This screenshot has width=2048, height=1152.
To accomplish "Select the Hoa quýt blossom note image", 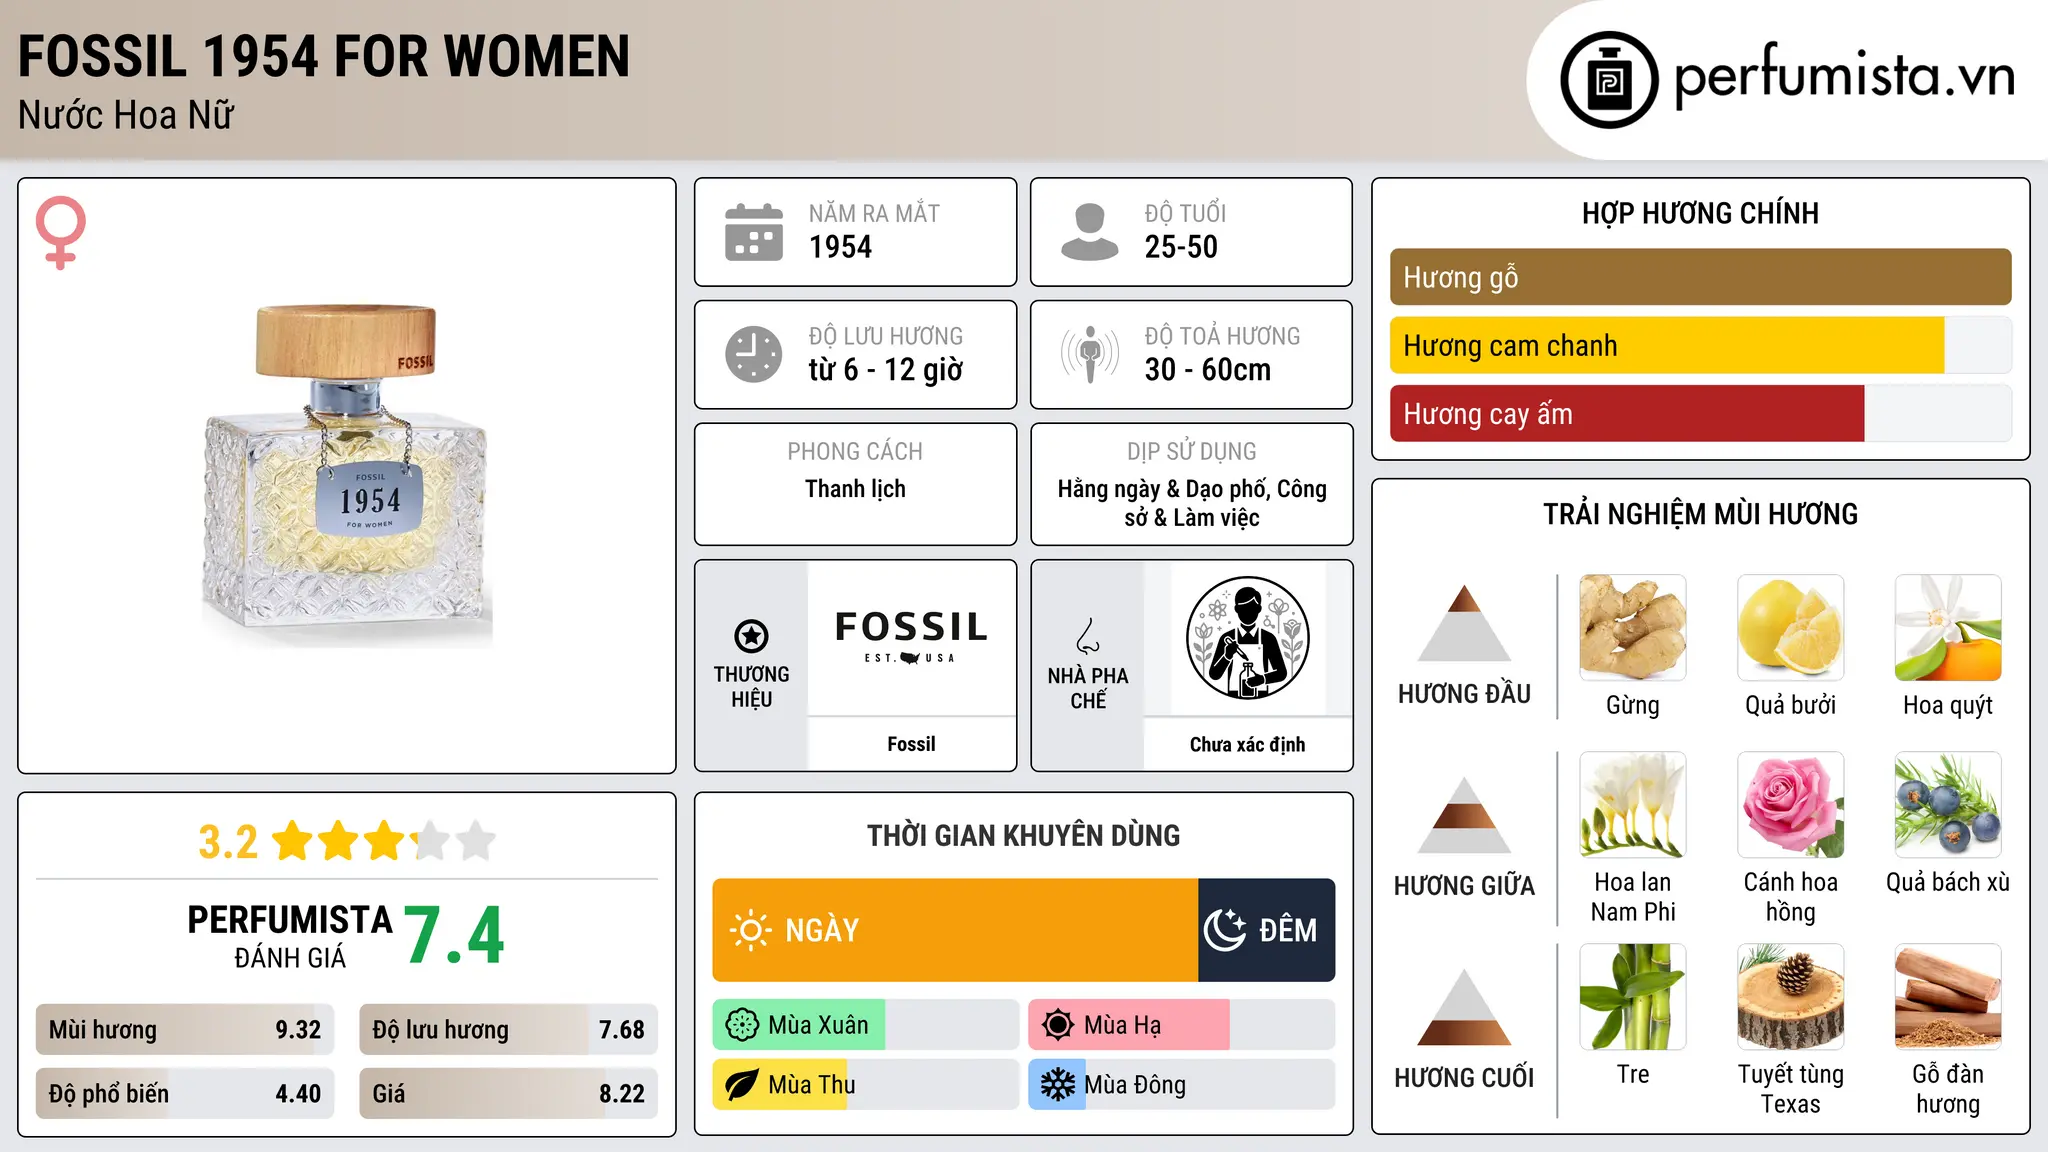I will (1948, 628).
